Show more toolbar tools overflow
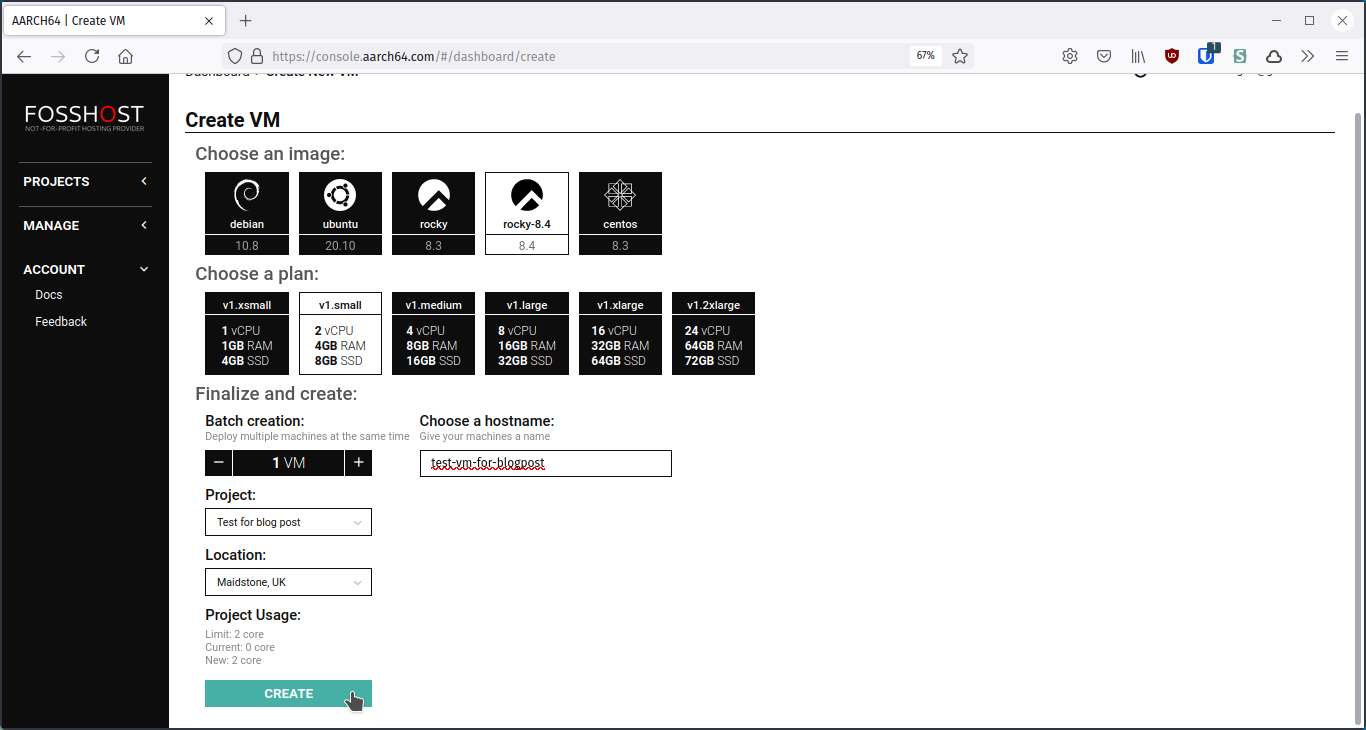1366x730 pixels. 1307,56
